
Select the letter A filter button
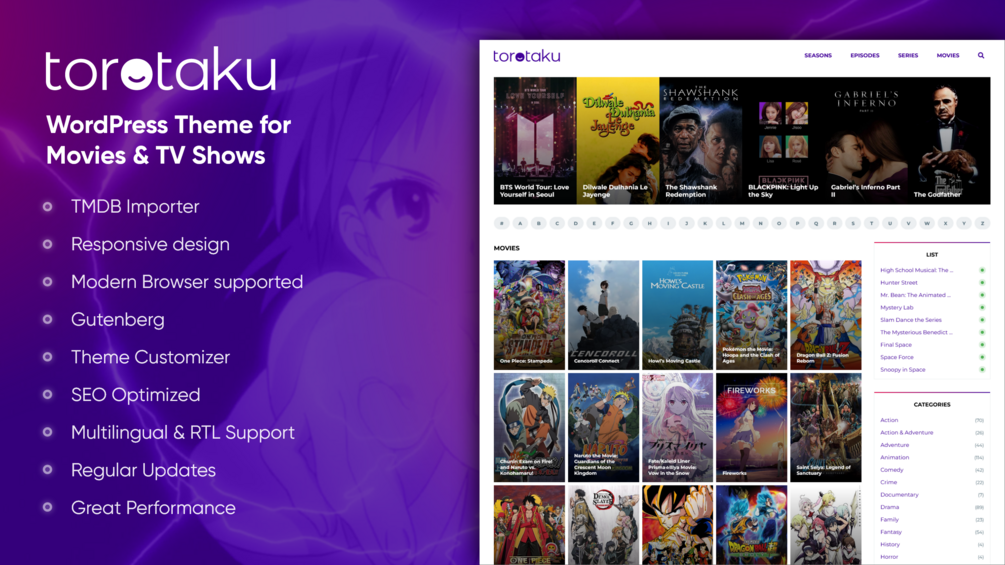pos(520,224)
